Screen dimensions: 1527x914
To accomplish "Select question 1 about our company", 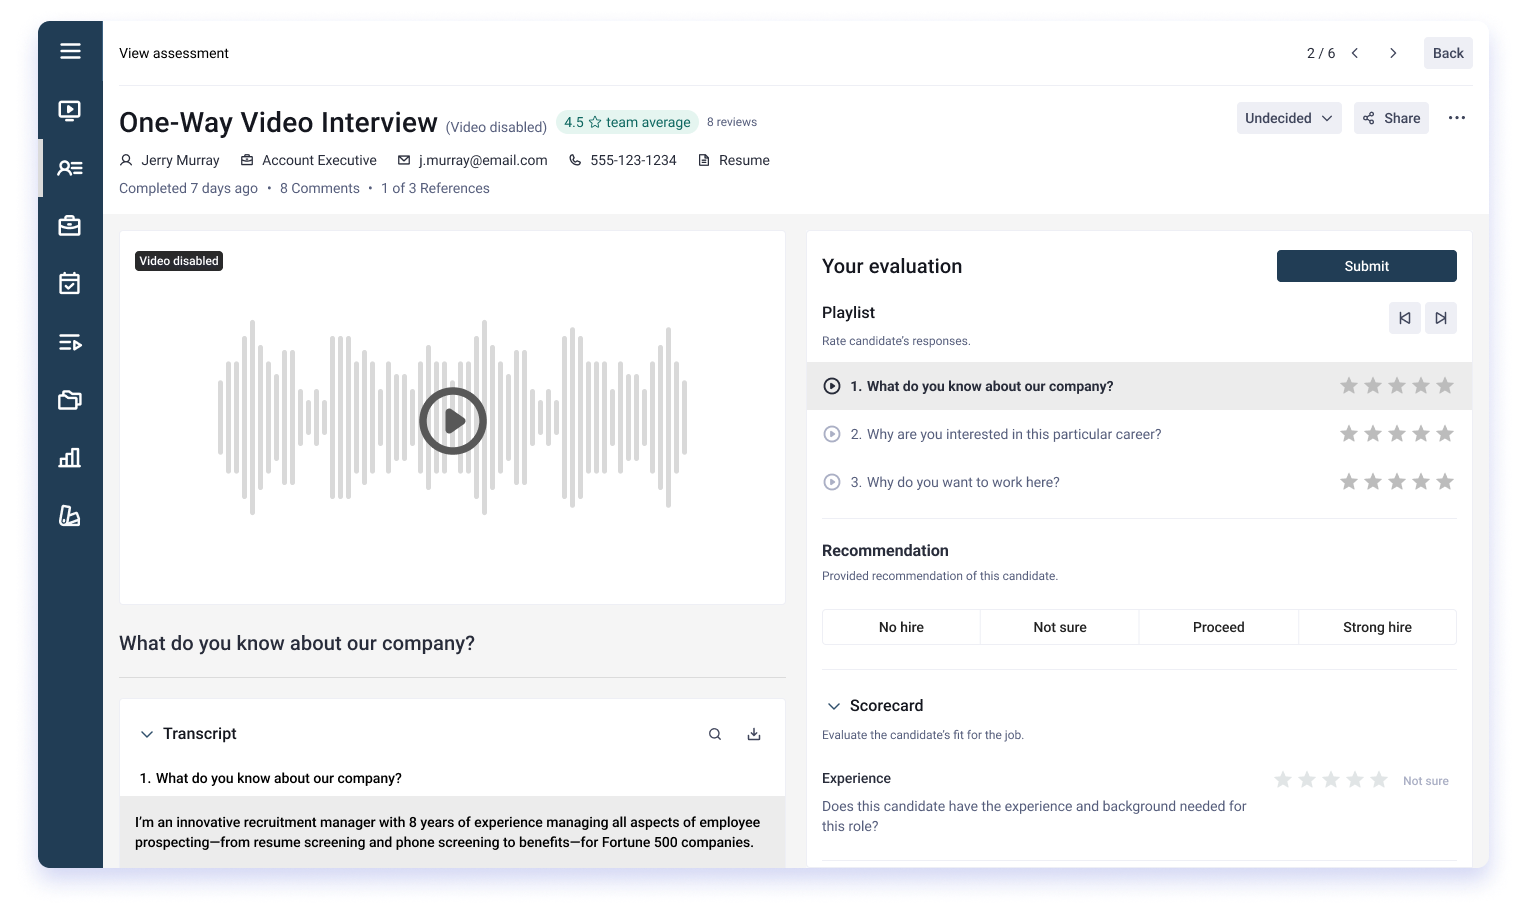I will coord(1139,386).
